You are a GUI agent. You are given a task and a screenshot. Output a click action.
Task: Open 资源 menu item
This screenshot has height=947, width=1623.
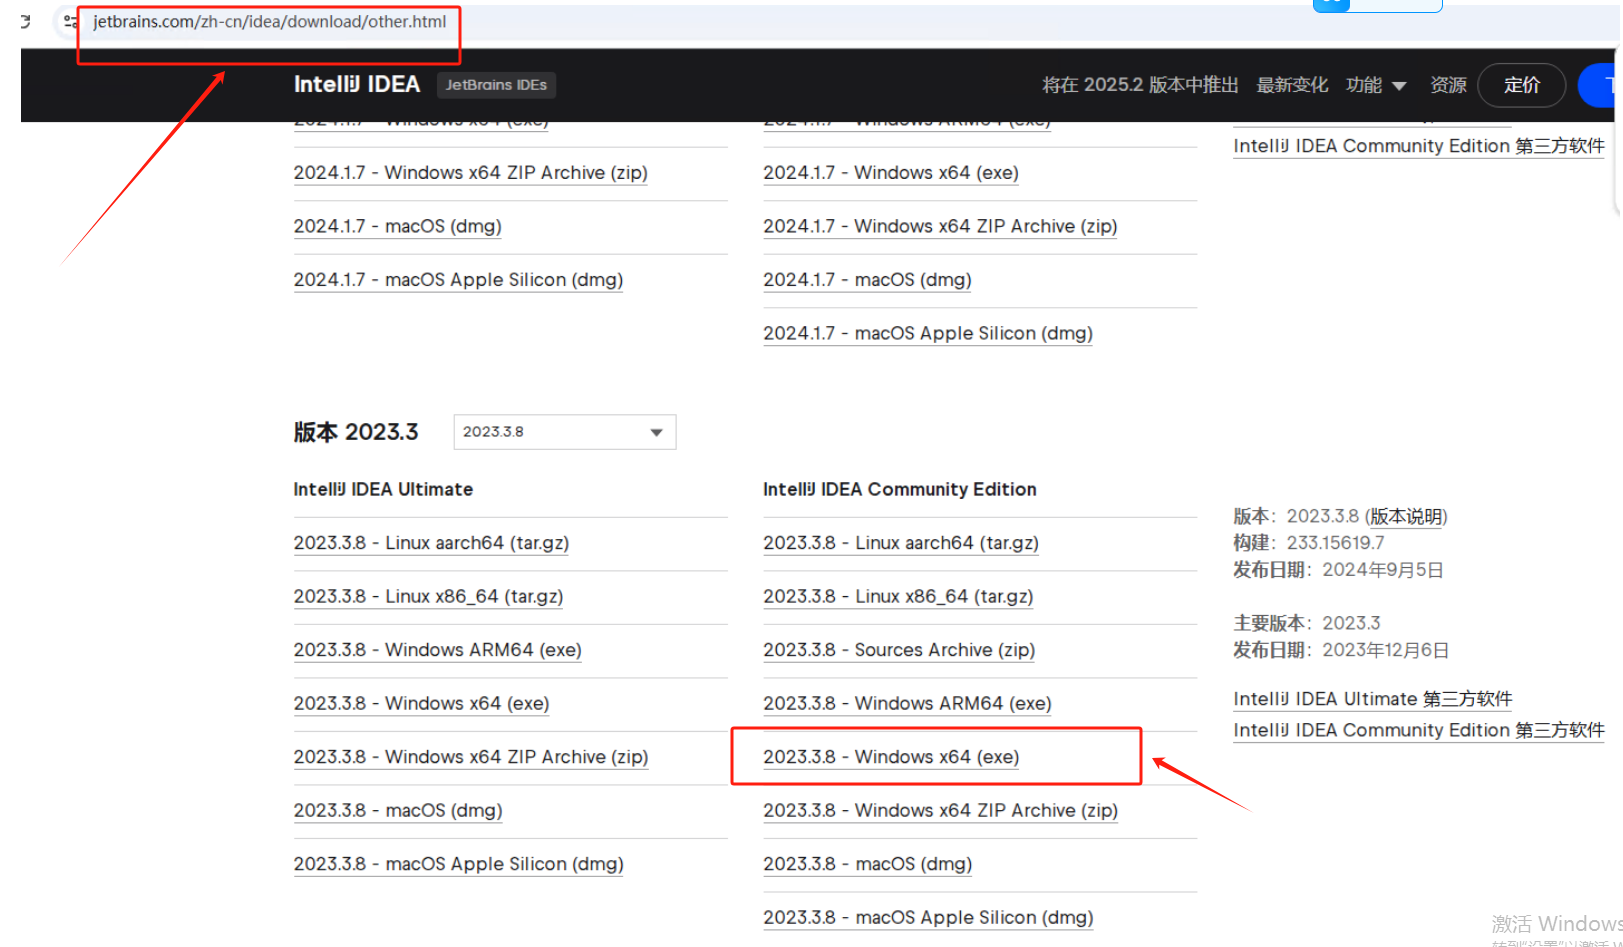click(1448, 85)
